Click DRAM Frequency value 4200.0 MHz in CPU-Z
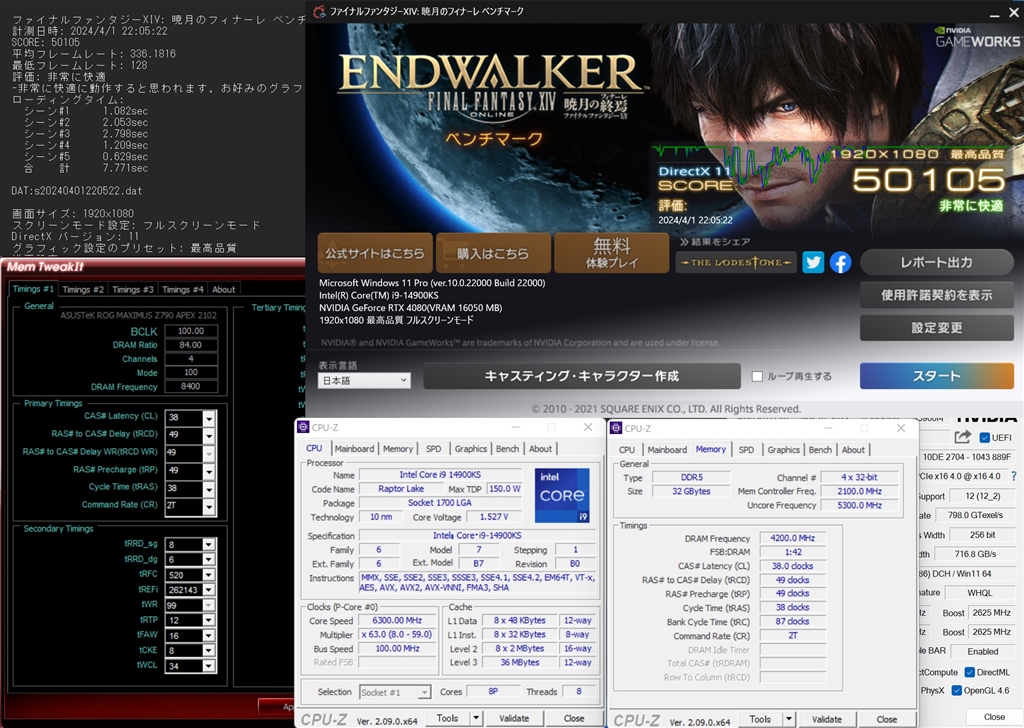 pyautogui.click(x=792, y=539)
